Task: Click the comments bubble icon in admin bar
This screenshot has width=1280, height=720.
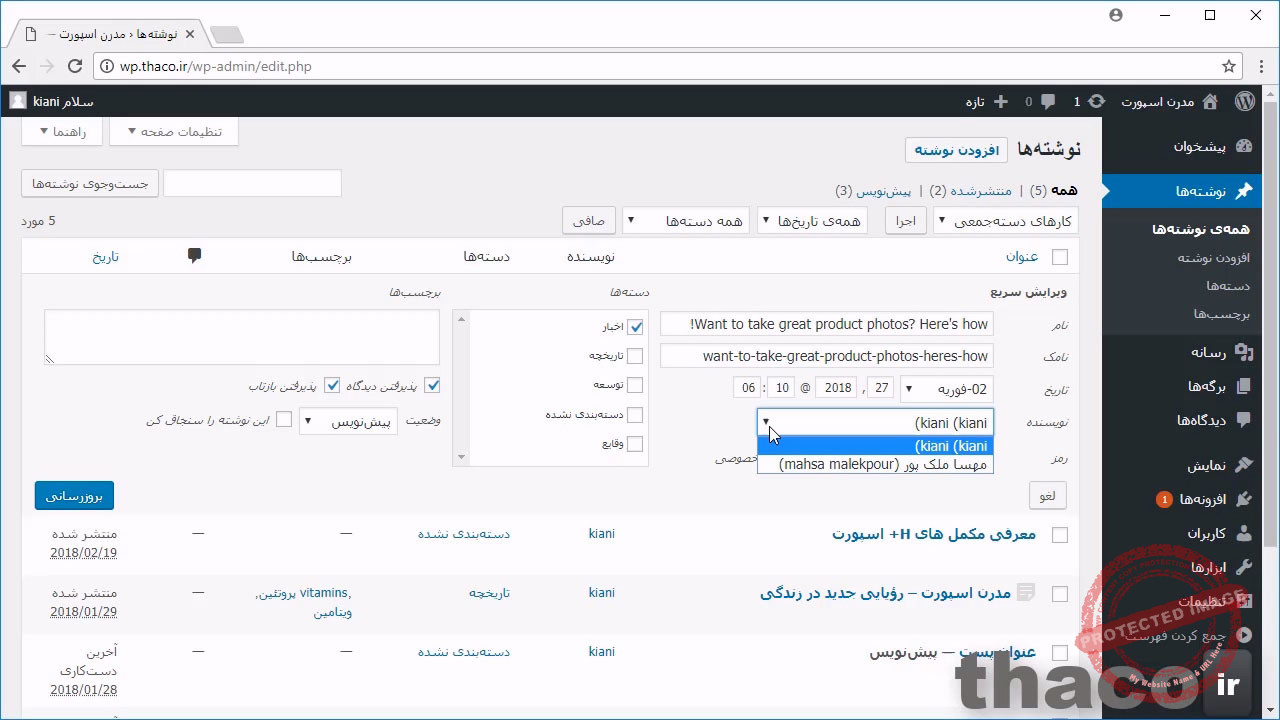Action: (1047, 101)
